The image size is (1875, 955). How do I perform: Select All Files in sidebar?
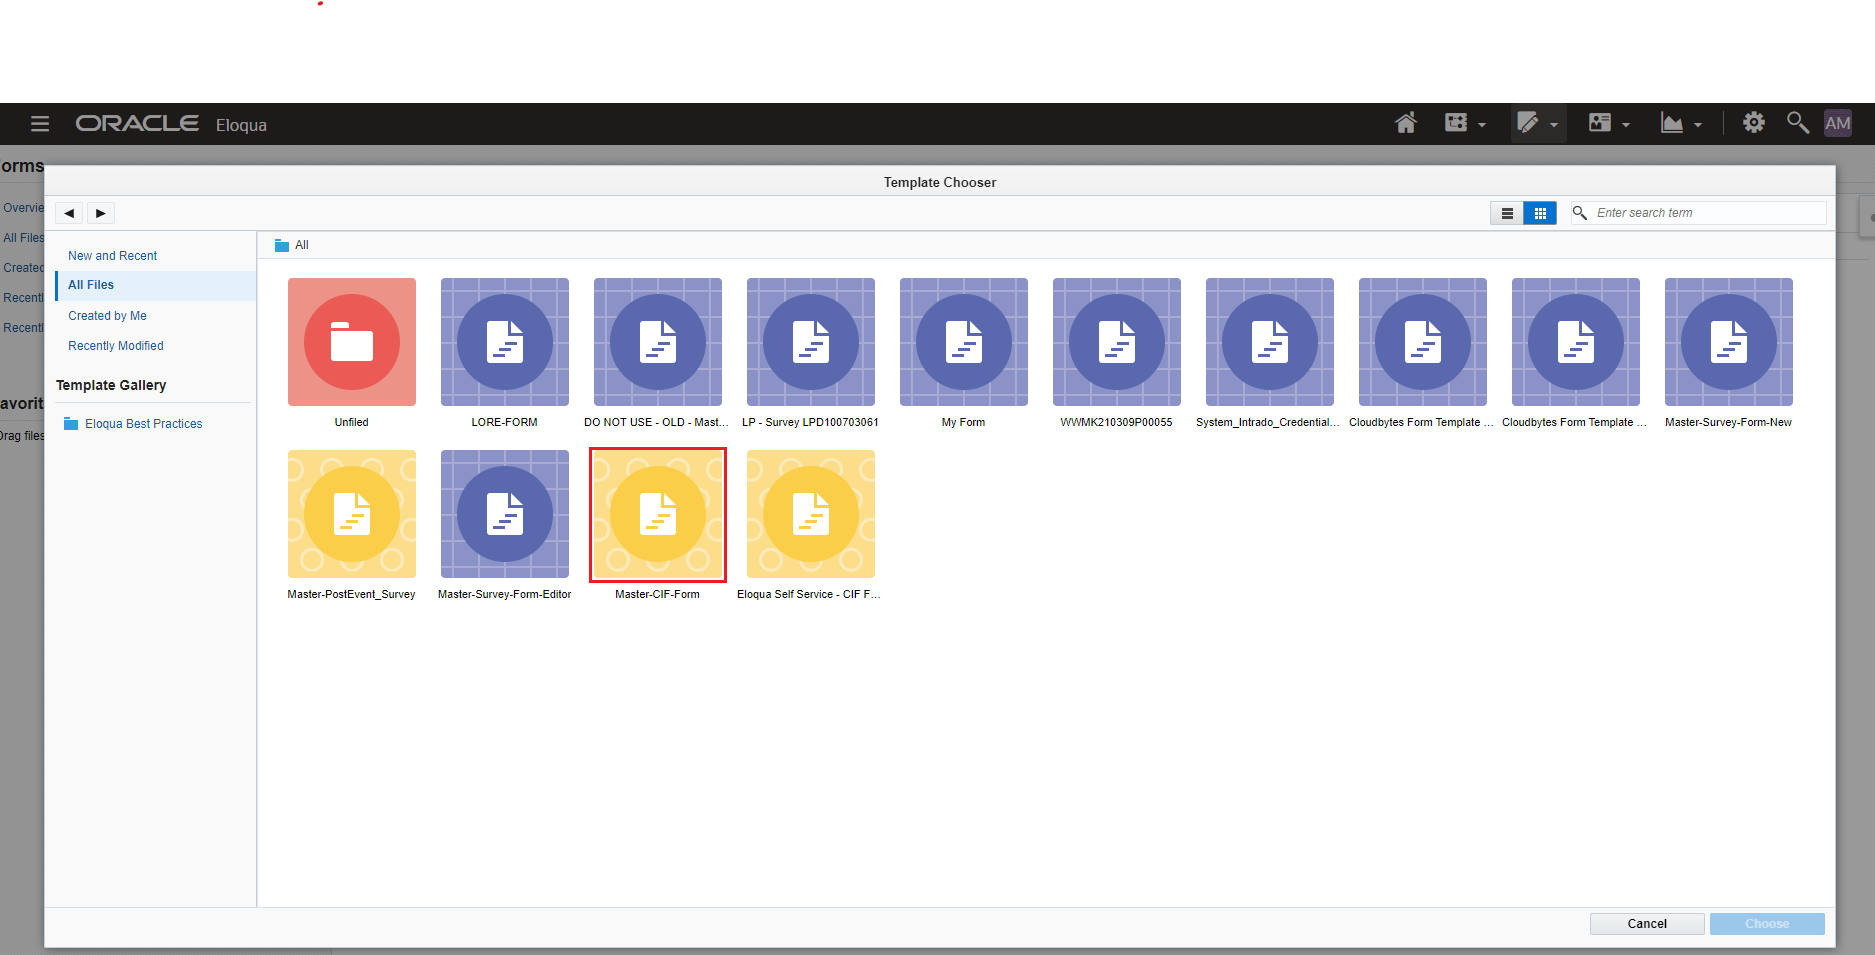point(156,285)
